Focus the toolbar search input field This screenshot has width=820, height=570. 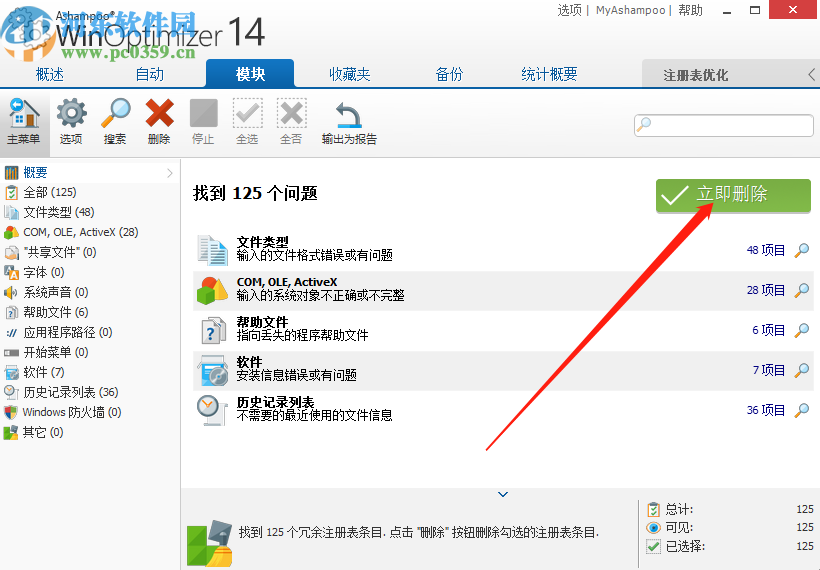(724, 126)
